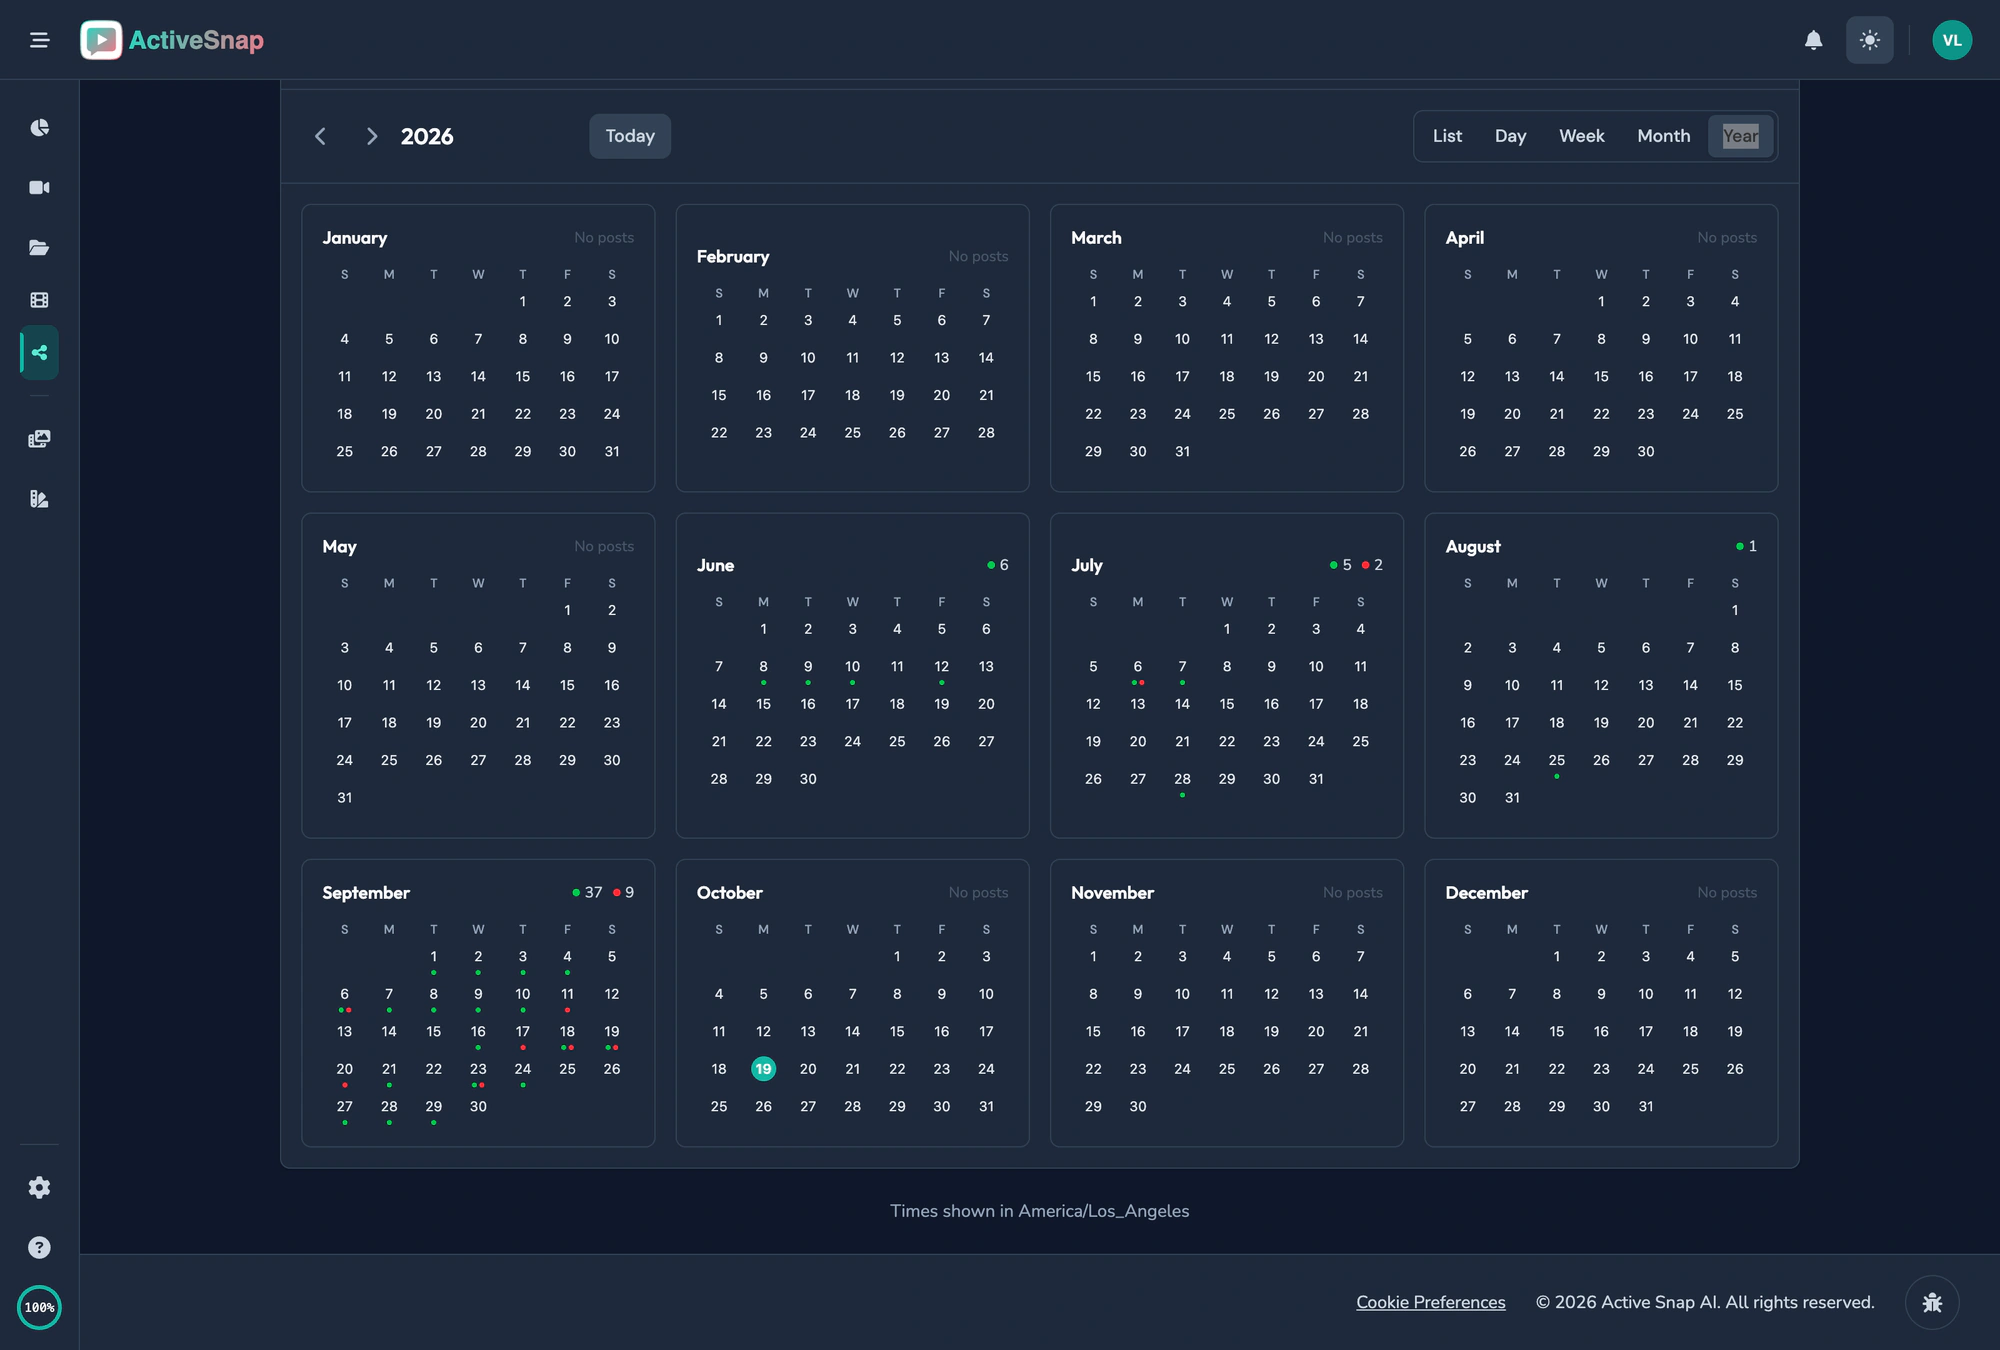The height and width of the screenshot is (1350, 2000).
Task: Click the 100% progress ring
Action: tap(39, 1307)
